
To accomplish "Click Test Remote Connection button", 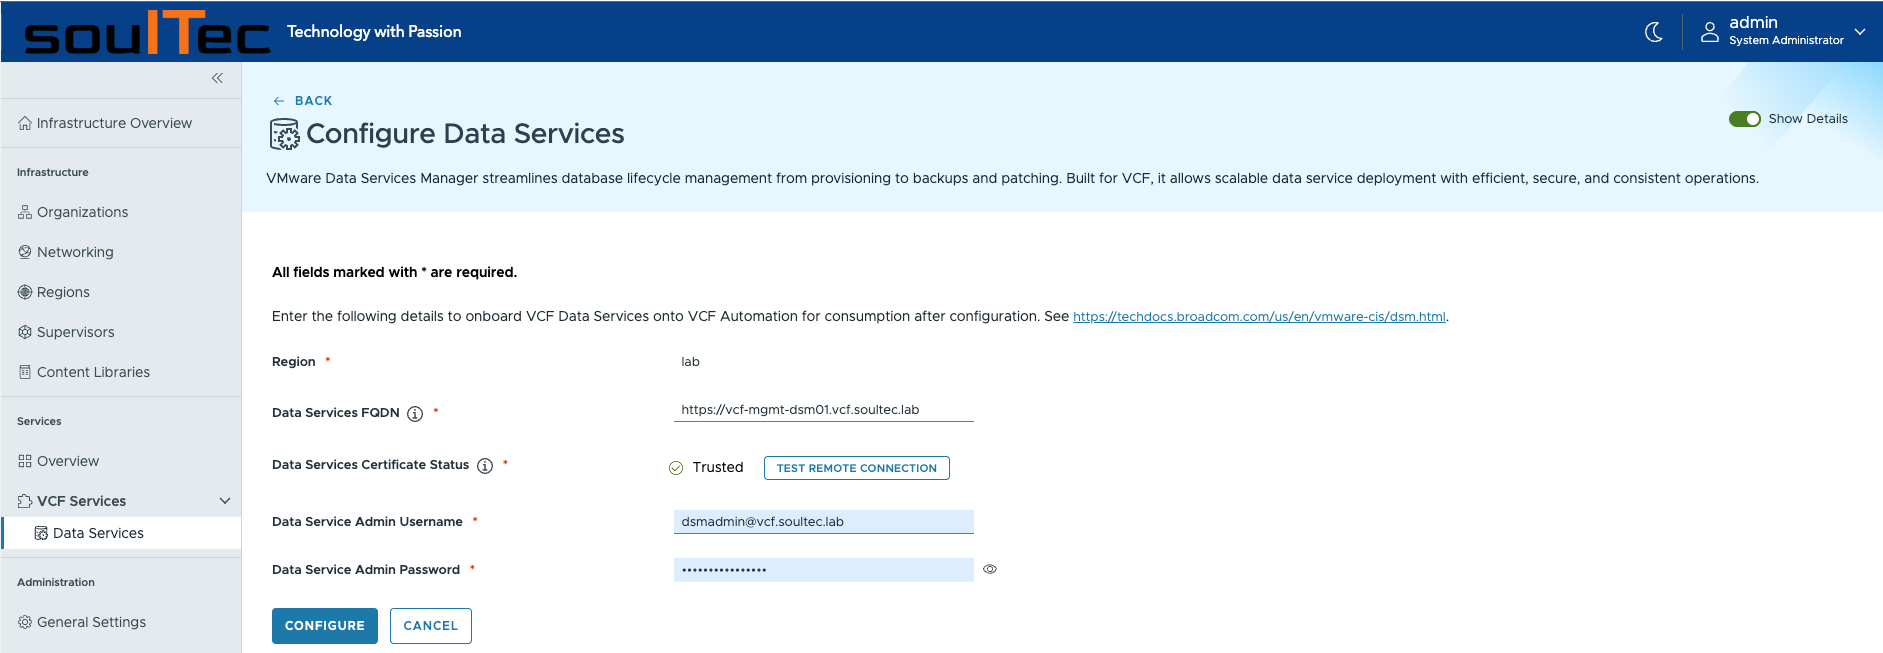I will point(856,468).
